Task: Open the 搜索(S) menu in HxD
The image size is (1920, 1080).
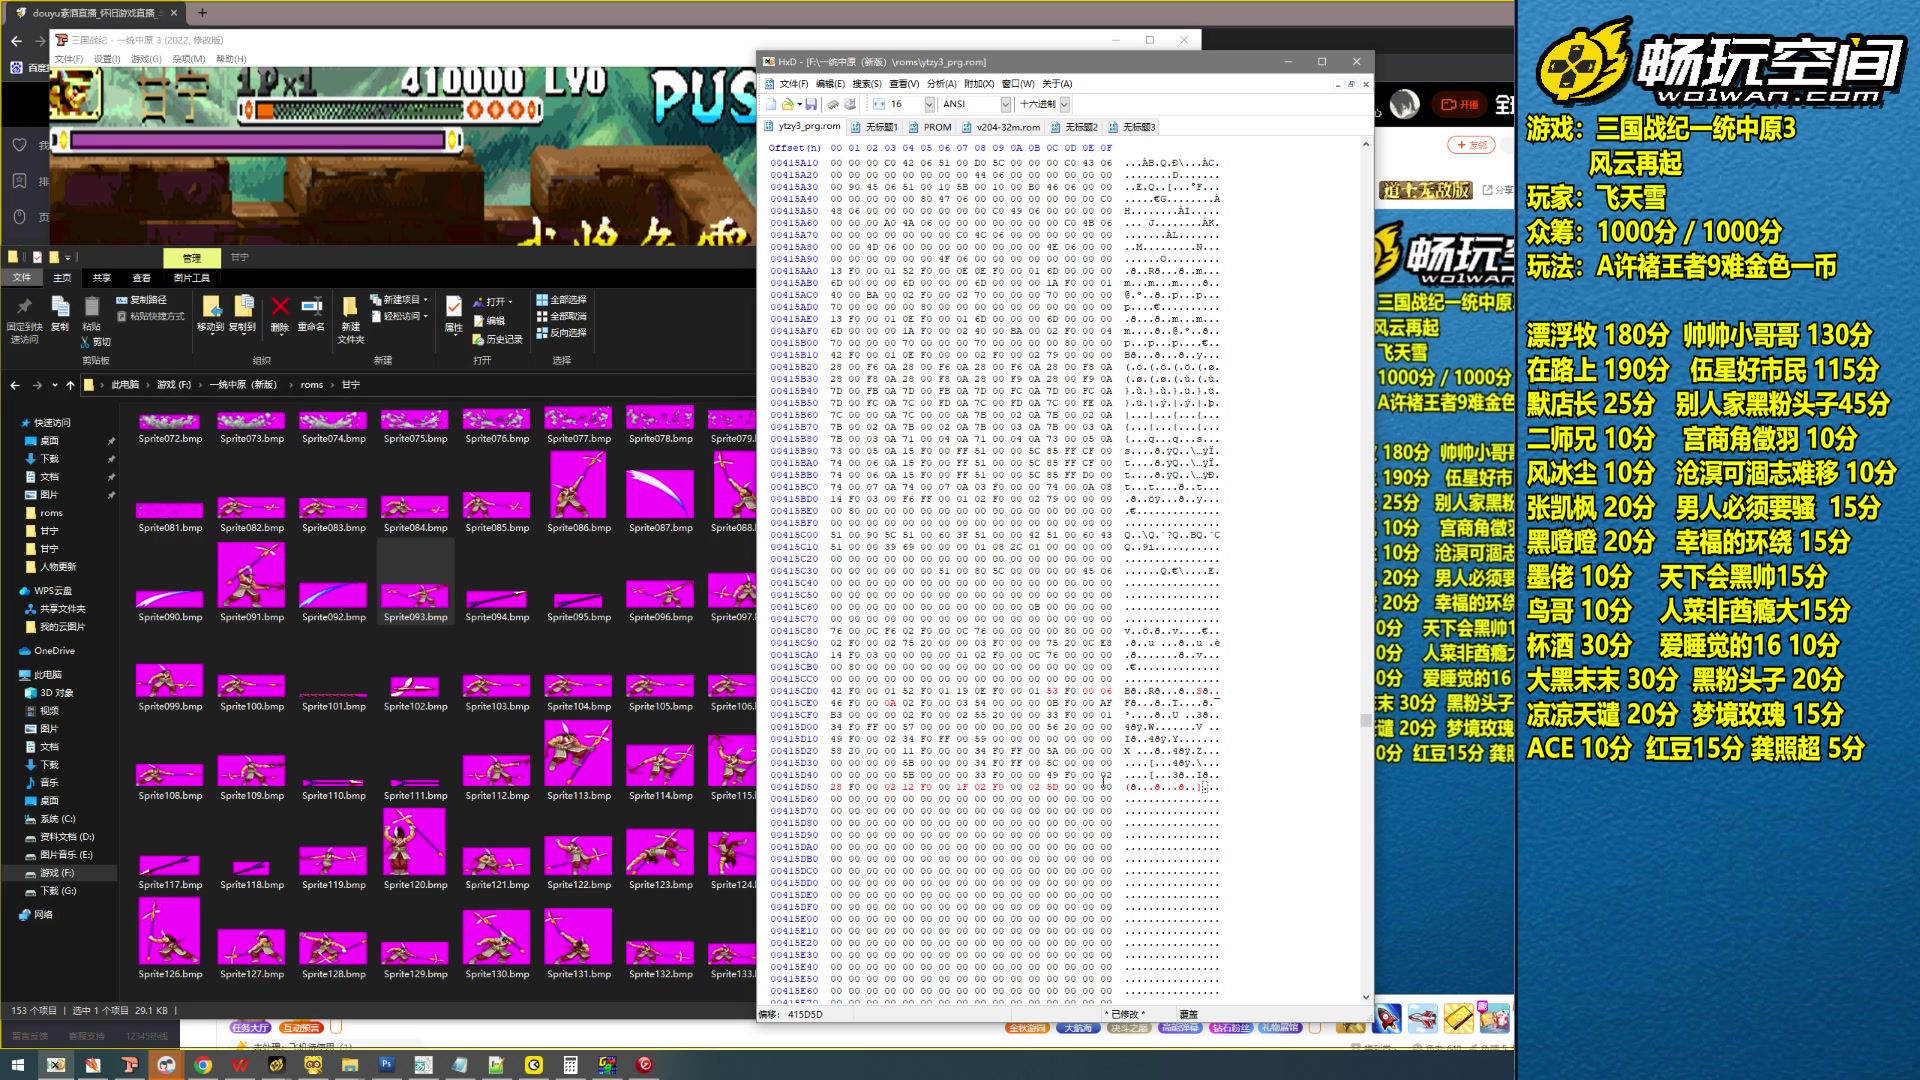Action: click(867, 84)
